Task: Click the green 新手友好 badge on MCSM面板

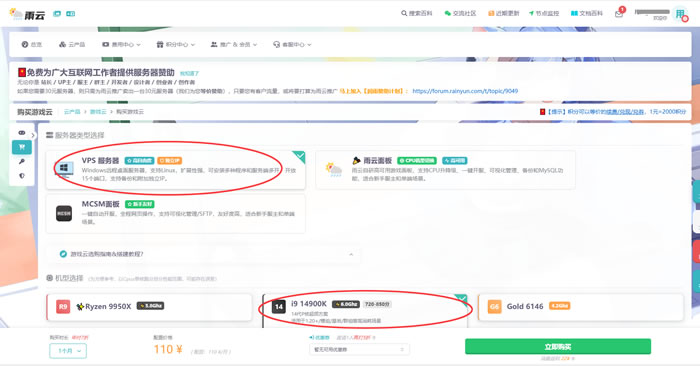Action: (139, 204)
